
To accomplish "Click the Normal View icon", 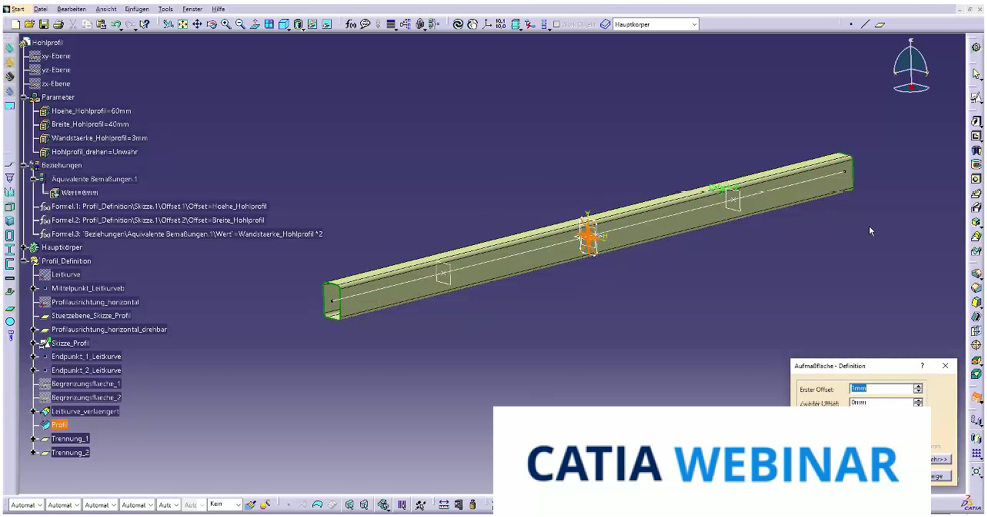I will coord(255,25).
